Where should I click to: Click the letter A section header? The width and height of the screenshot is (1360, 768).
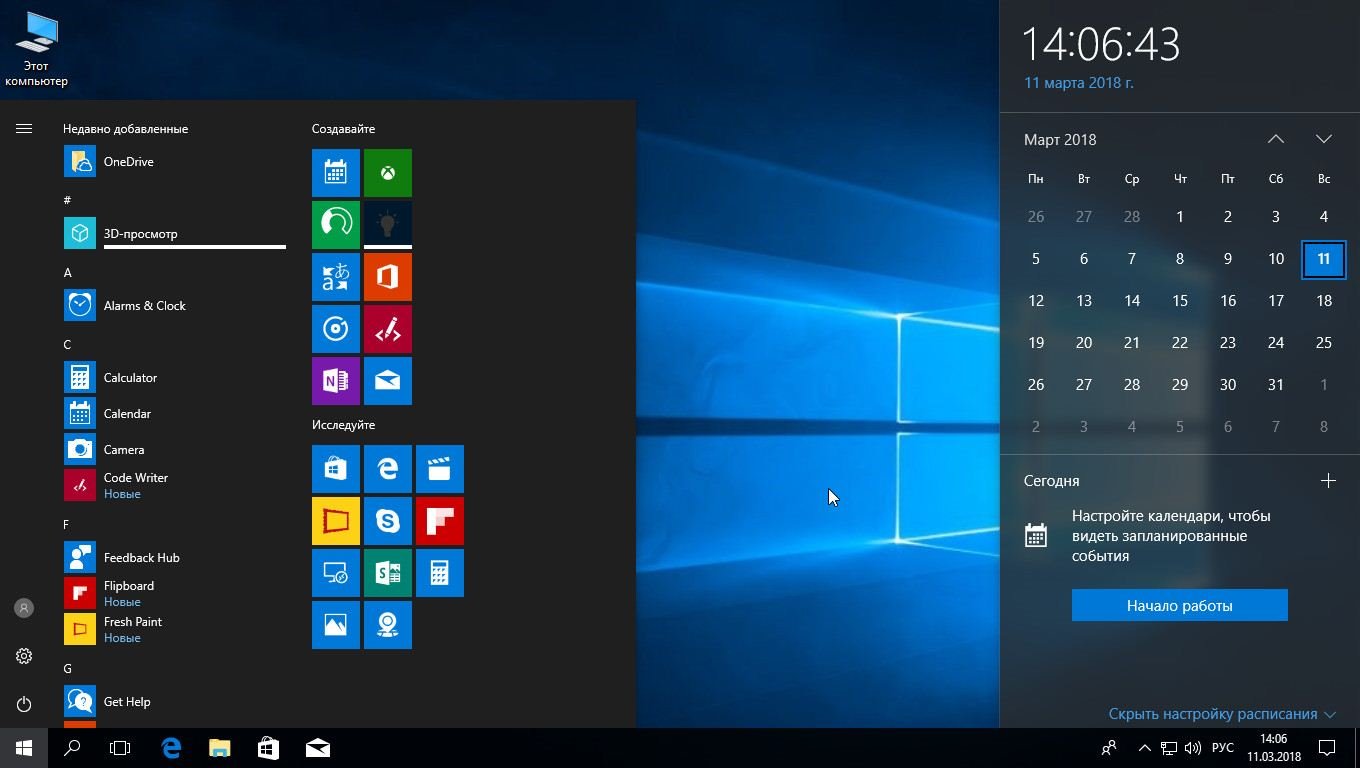tap(67, 273)
